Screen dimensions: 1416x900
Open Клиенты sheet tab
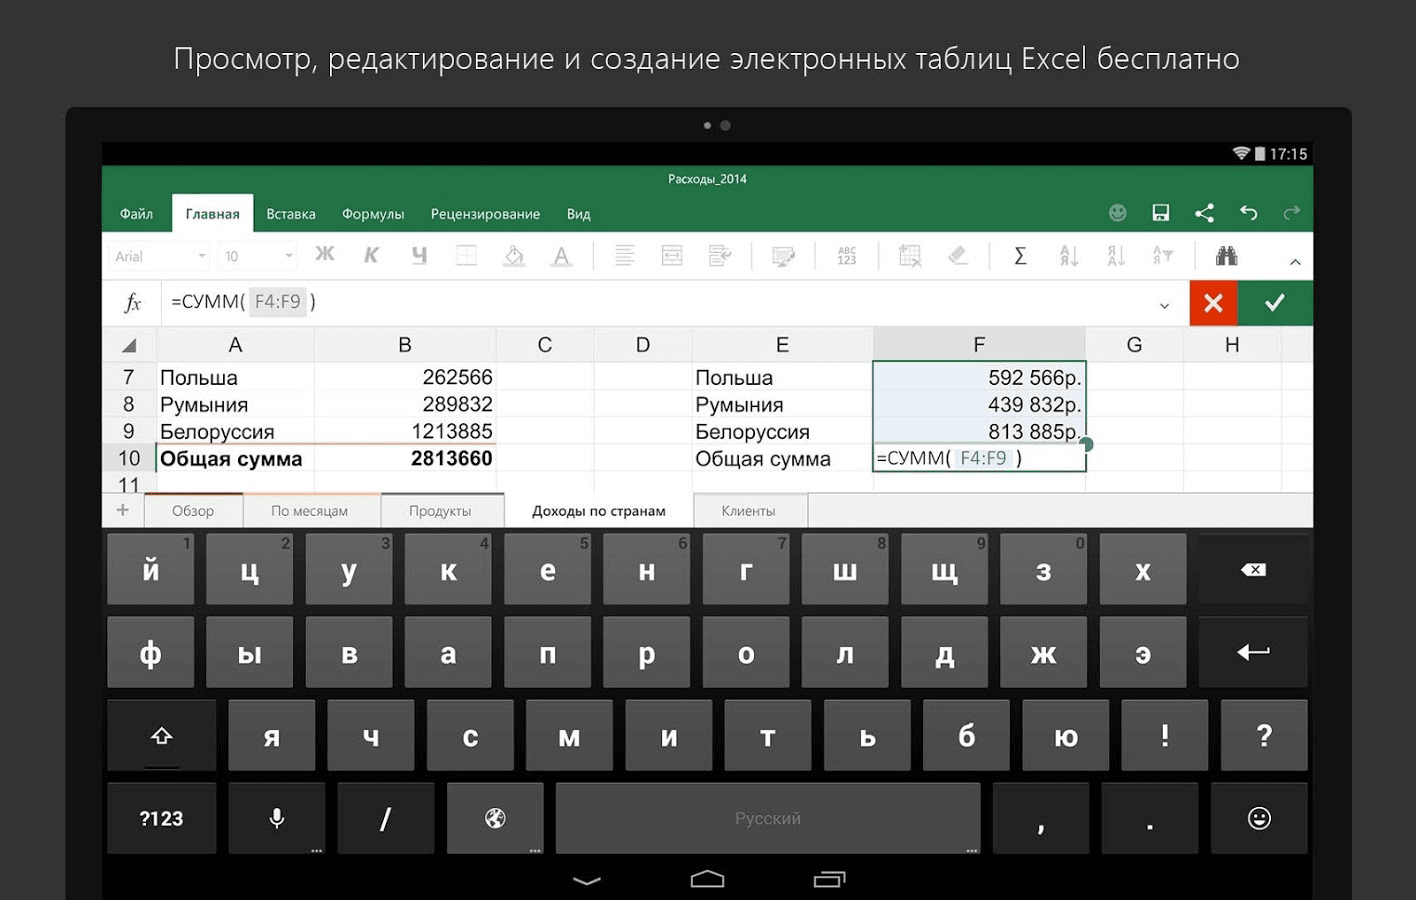(748, 511)
